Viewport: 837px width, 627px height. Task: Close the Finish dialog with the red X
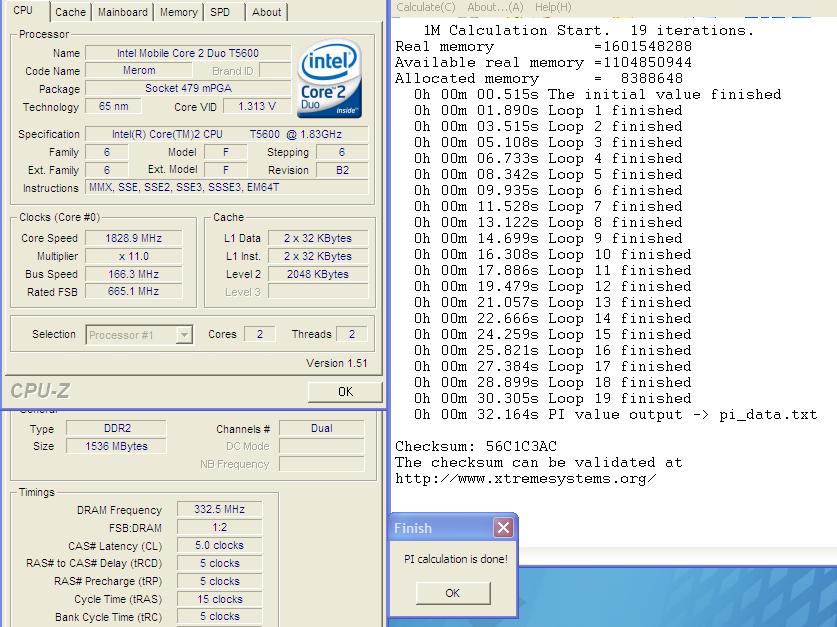pyautogui.click(x=503, y=528)
